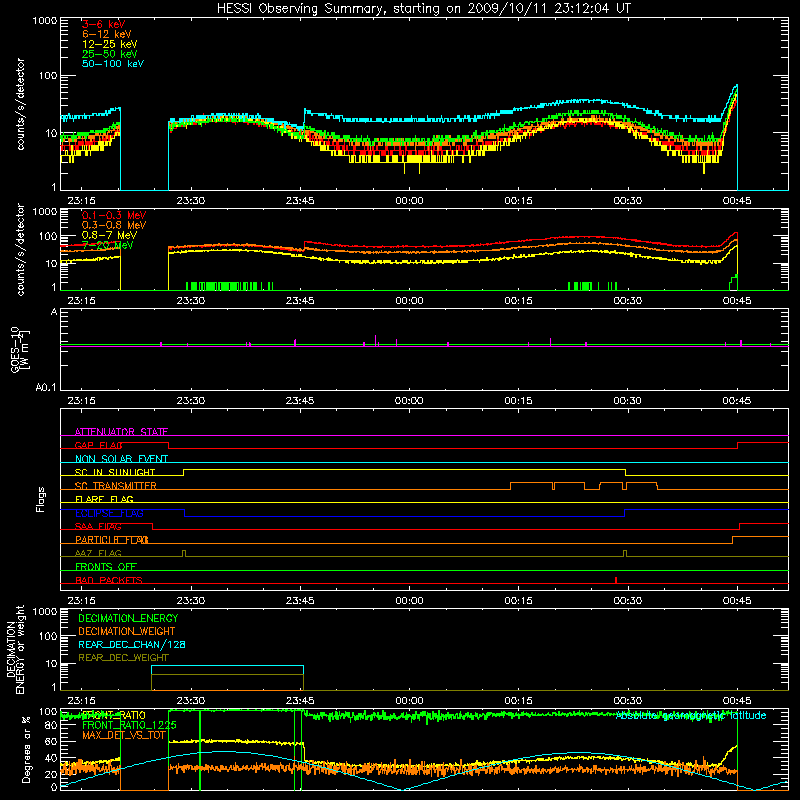Select the 50-100 keV legend label

113,64
